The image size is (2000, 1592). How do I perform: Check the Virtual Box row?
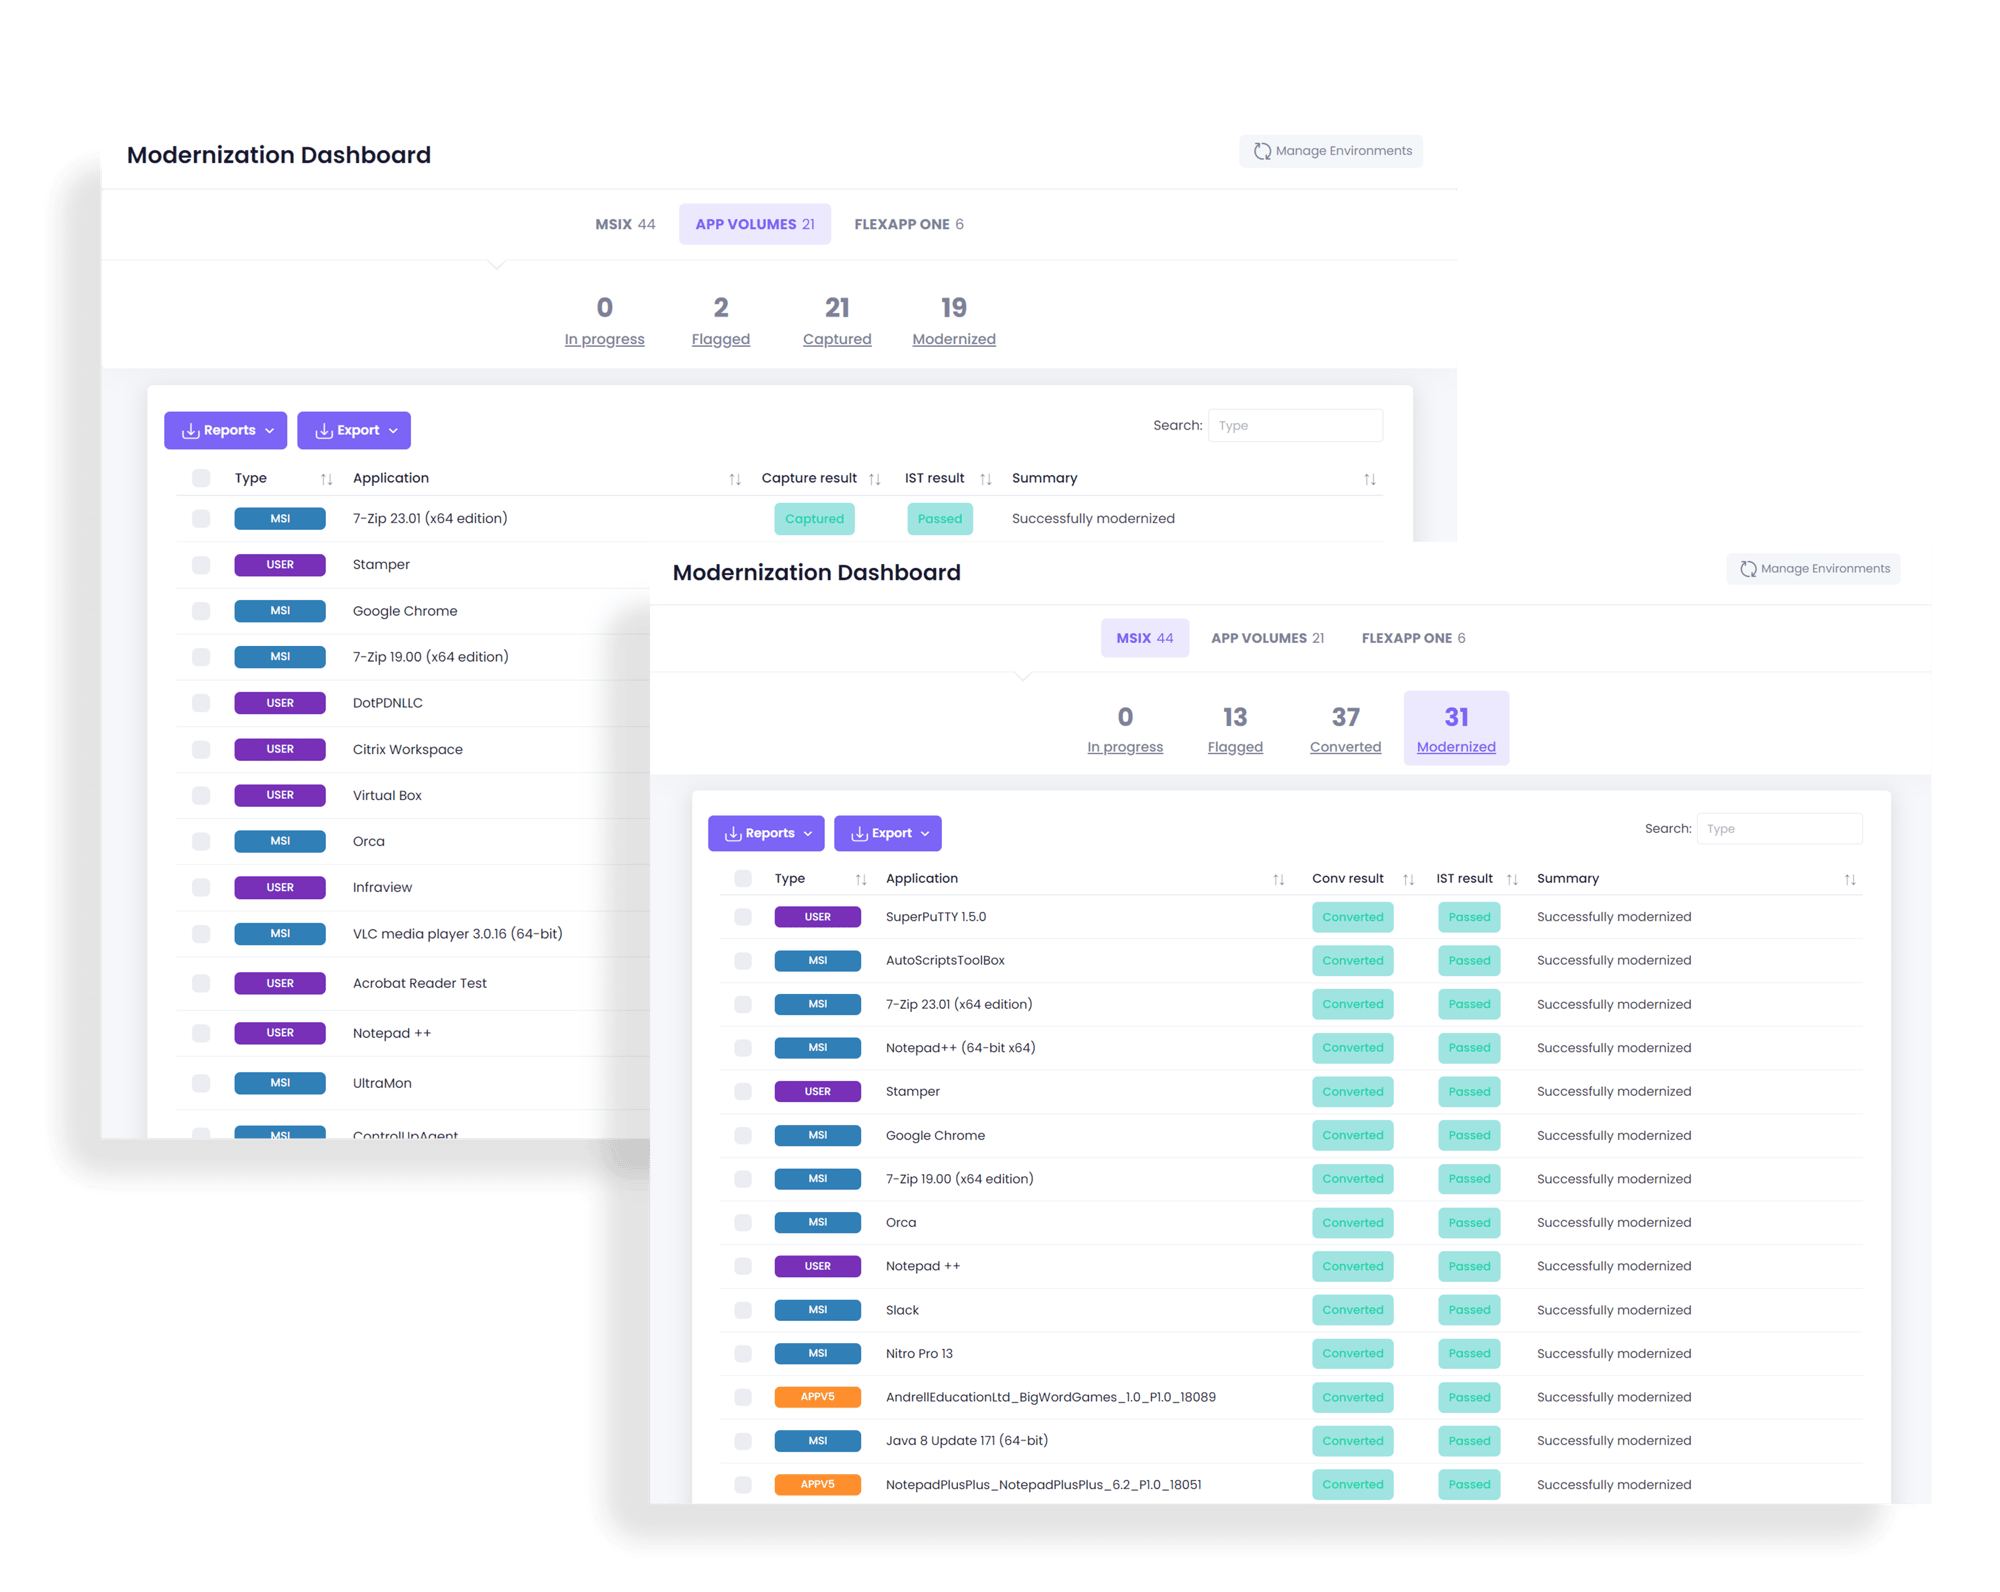point(201,795)
